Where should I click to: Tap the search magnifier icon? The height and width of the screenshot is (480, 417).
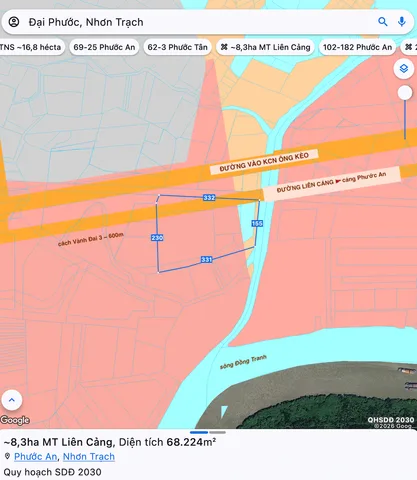[x=383, y=22]
